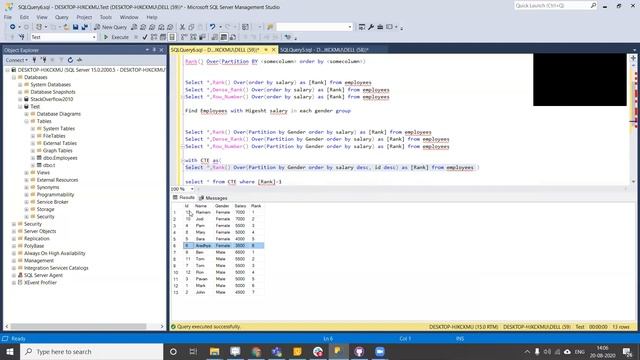Click the Refresh icon in Object Explorer
Viewport: 640px width, 360px height.
70,60
